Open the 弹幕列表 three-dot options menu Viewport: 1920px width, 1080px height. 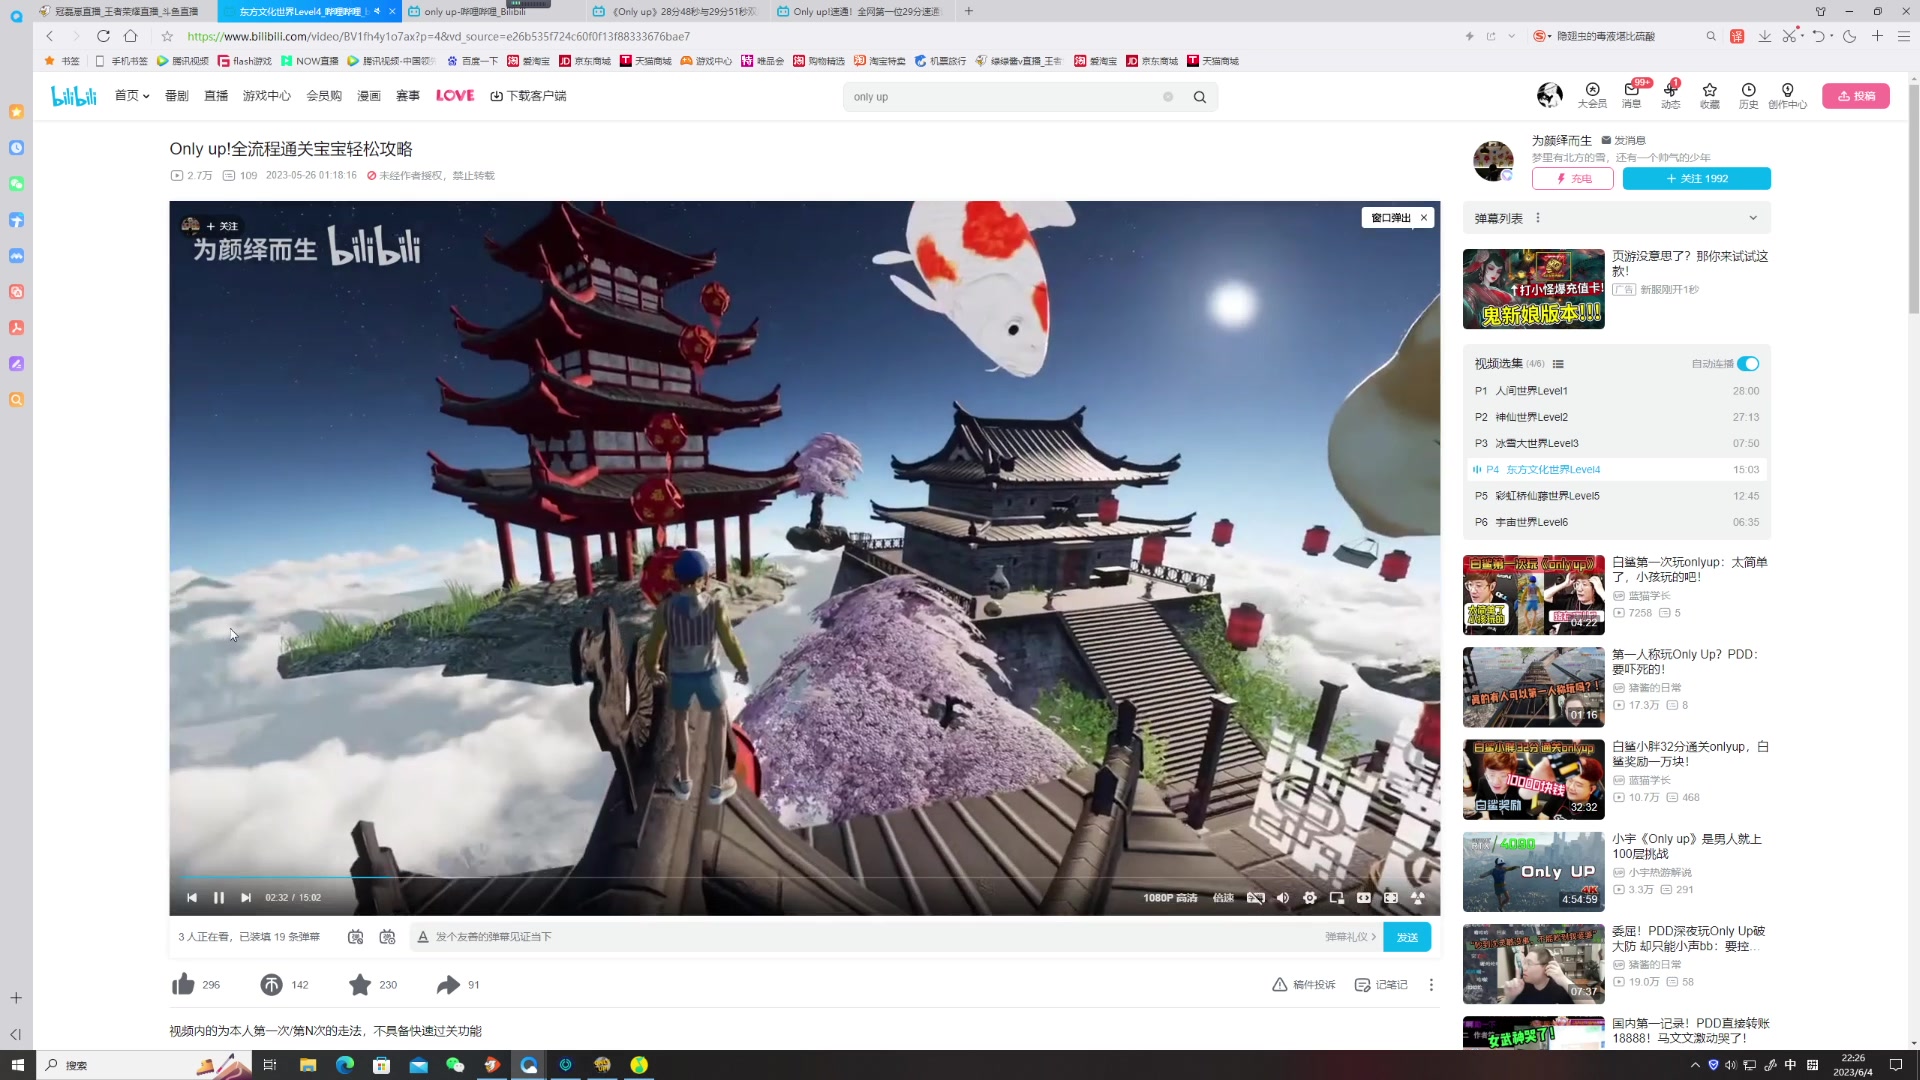1538,218
